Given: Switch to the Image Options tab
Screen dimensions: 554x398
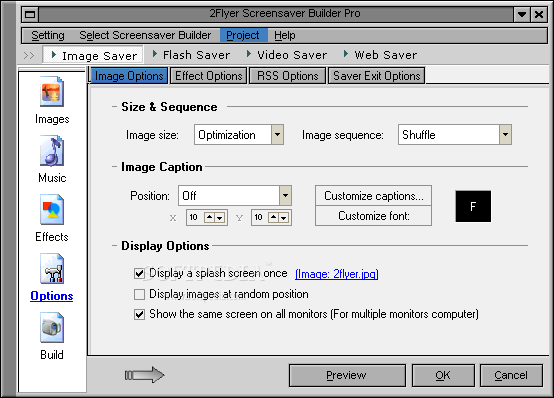Looking at the screenshot, I should [x=129, y=76].
